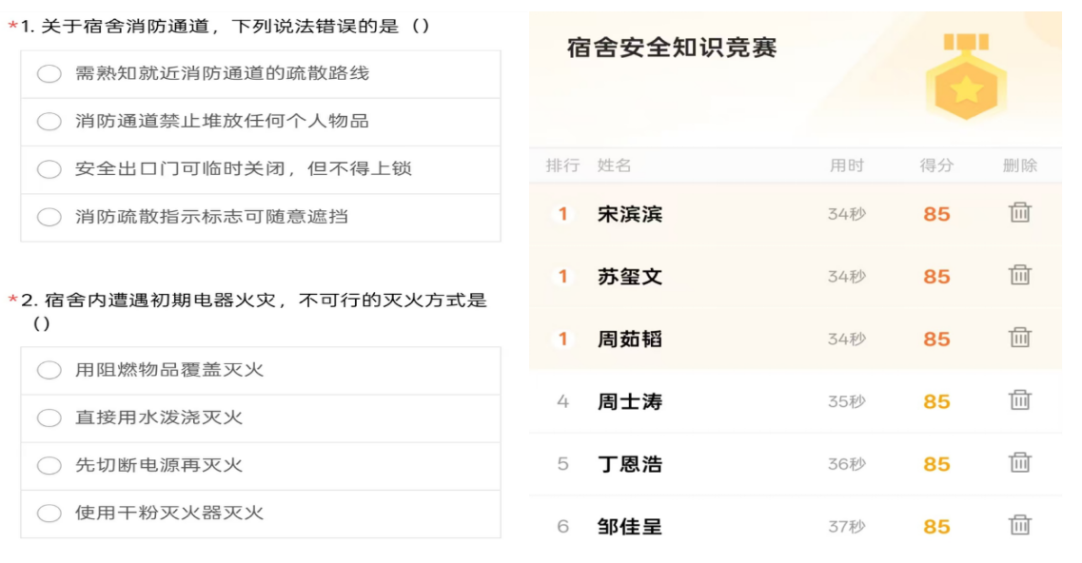1082x563 pixels.
Task: Click the gold medal badge icon
Action: click(x=966, y=77)
